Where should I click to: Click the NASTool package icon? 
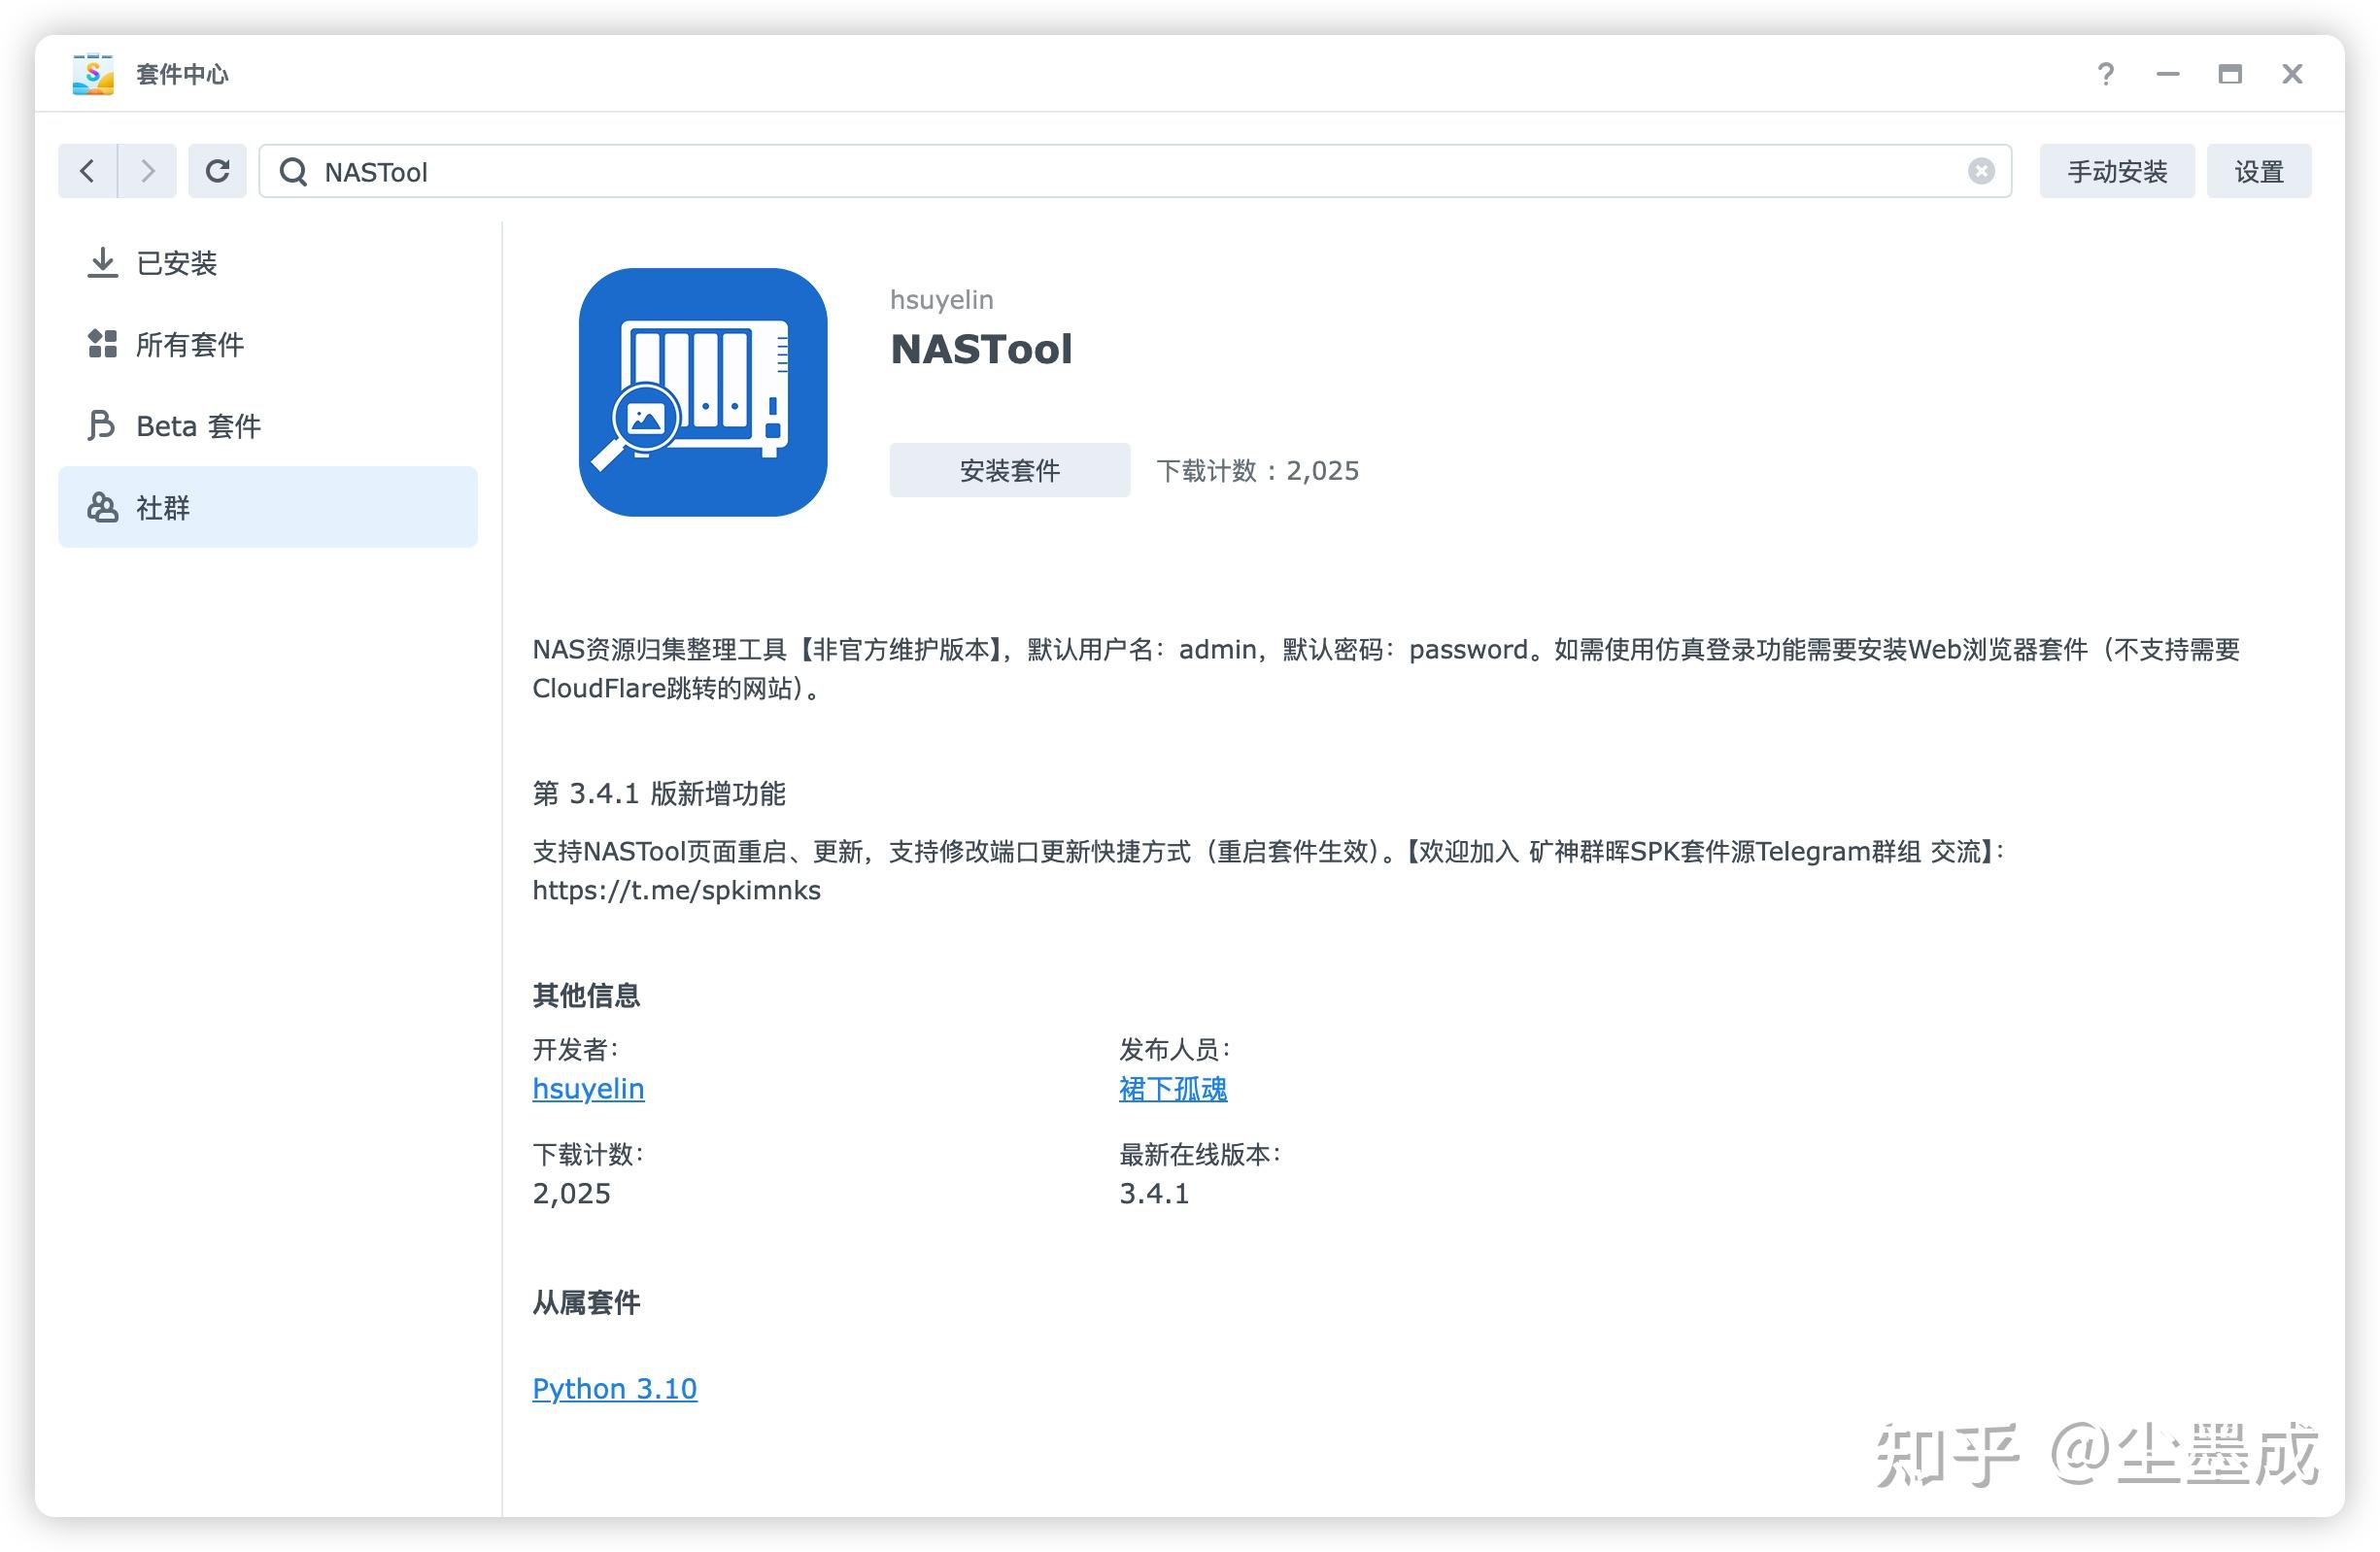(x=702, y=392)
